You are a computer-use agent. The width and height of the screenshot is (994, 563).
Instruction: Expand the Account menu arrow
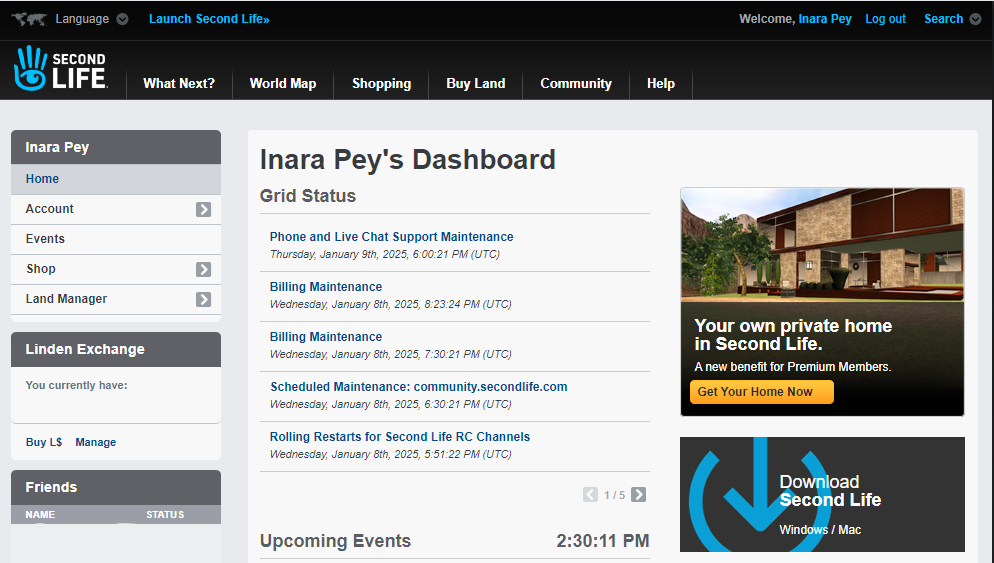(x=203, y=209)
